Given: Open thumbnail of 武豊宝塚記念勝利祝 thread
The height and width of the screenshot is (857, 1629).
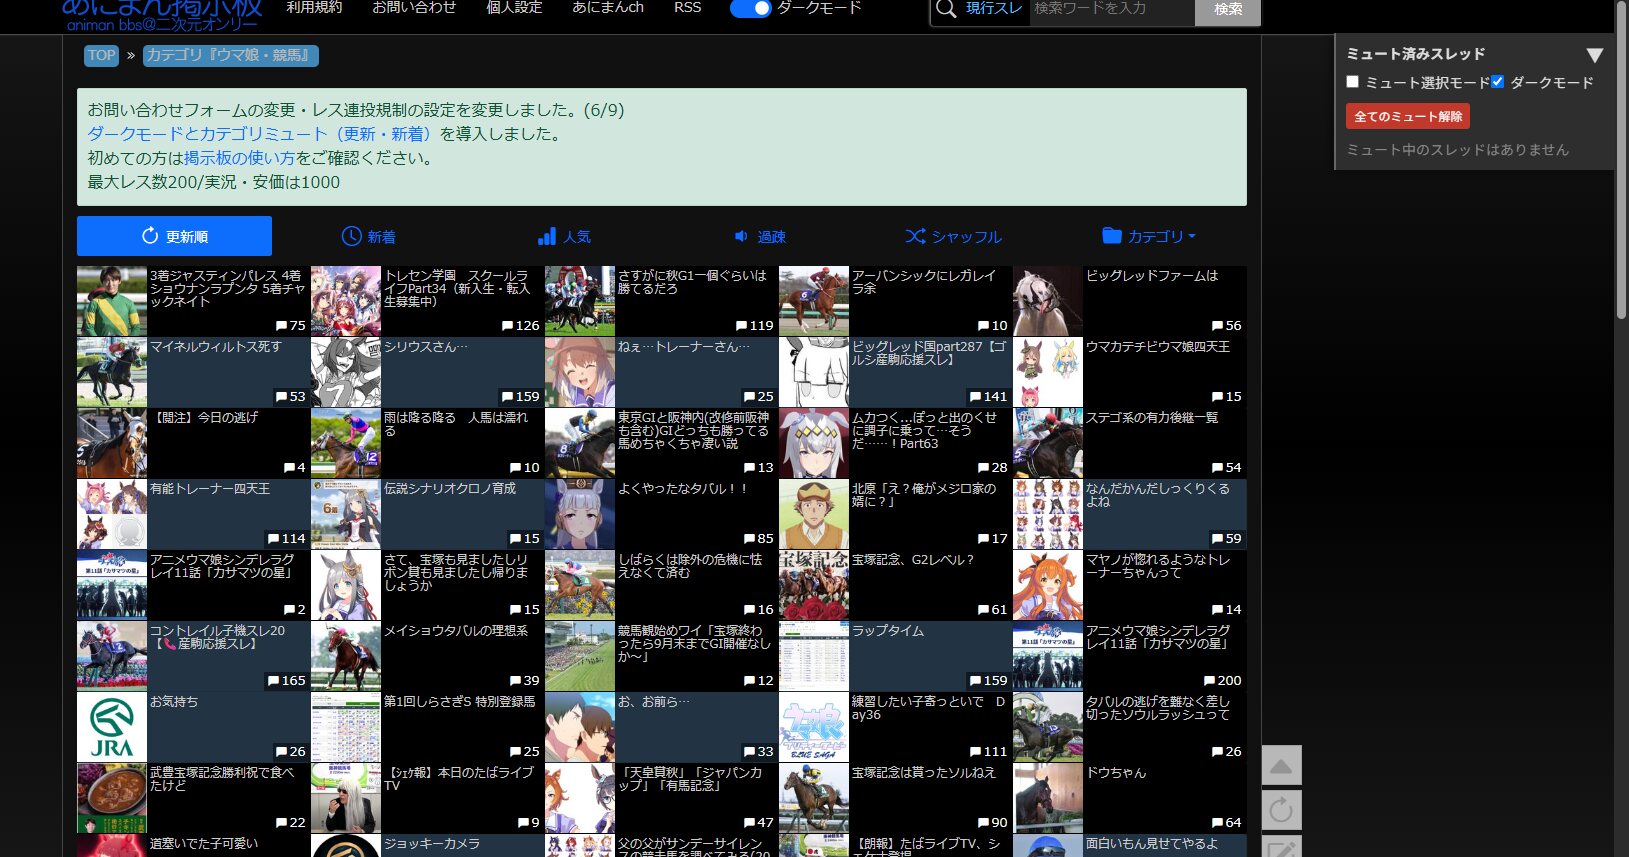Looking at the screenshot, I should click(112, 798).
